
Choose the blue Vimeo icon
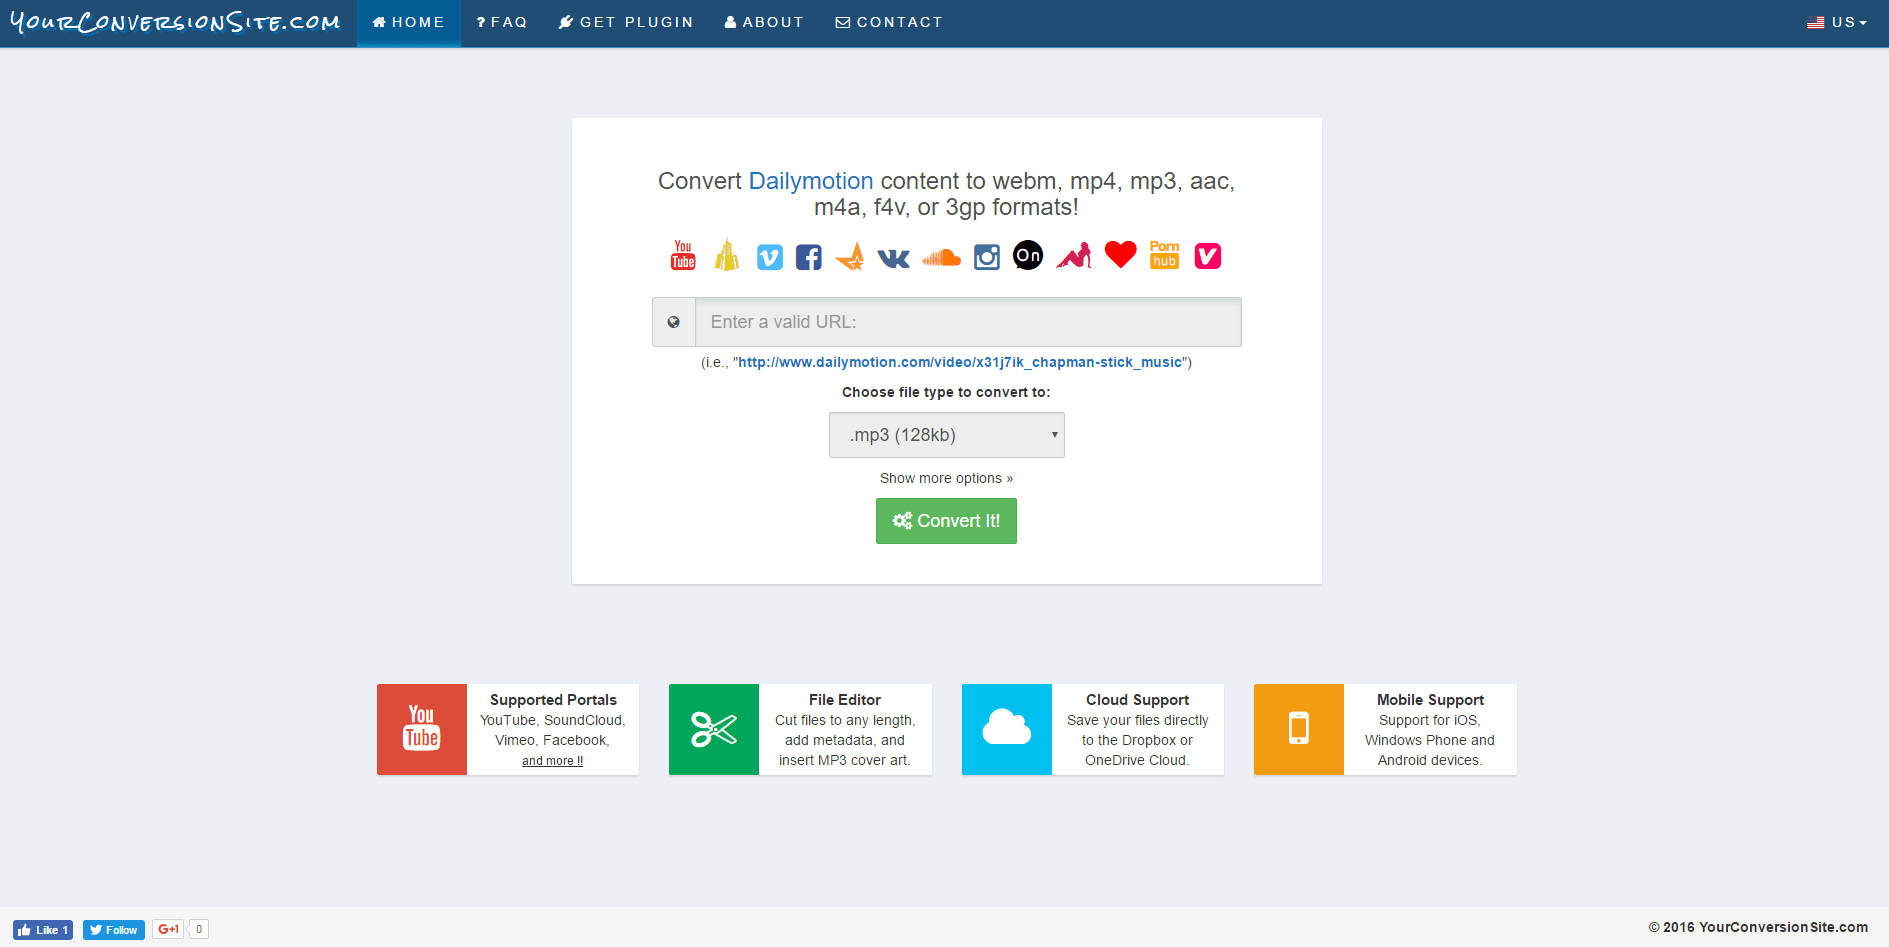tap(770, 258)
